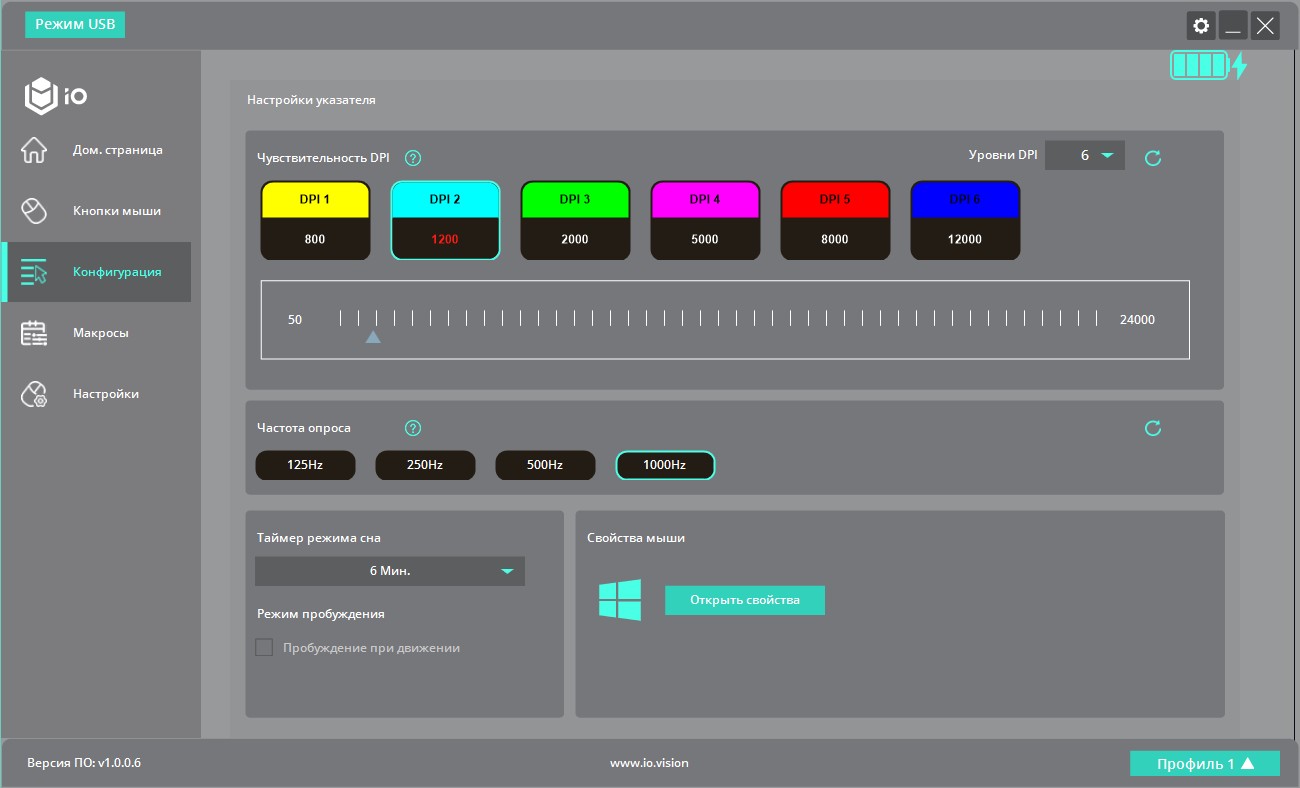Image resolution: width=1300 pixels, height=788 pixels.
Task: Open the sleep timer 6 Мин. dropdown
Action: click(x=390, y=571)
